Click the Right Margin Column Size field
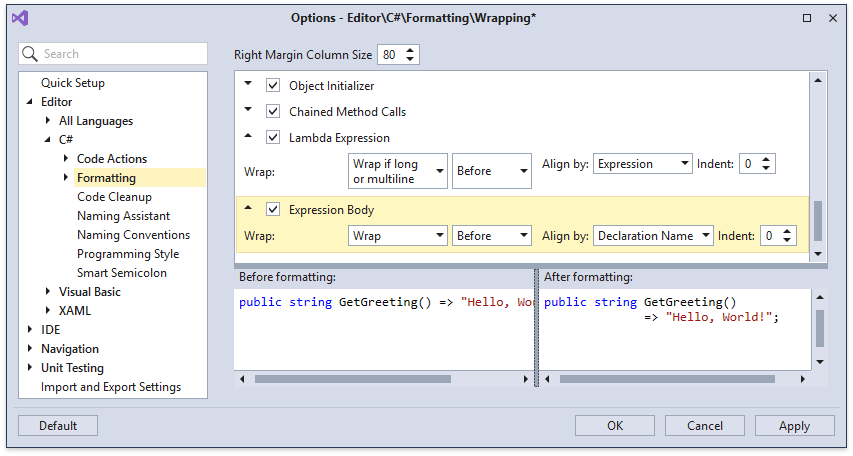This screenshot has width=853, height=456. tap(390, 55)
